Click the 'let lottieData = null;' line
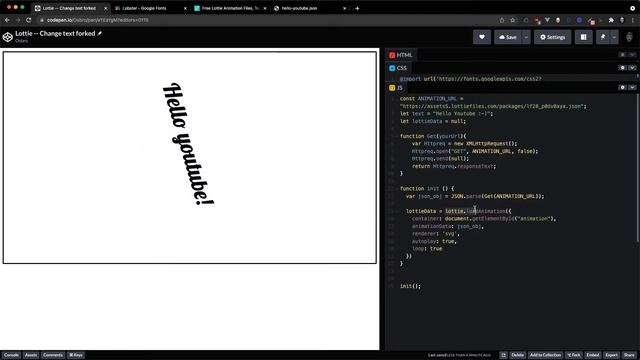640x360 pixels. (x=433, y=121)
